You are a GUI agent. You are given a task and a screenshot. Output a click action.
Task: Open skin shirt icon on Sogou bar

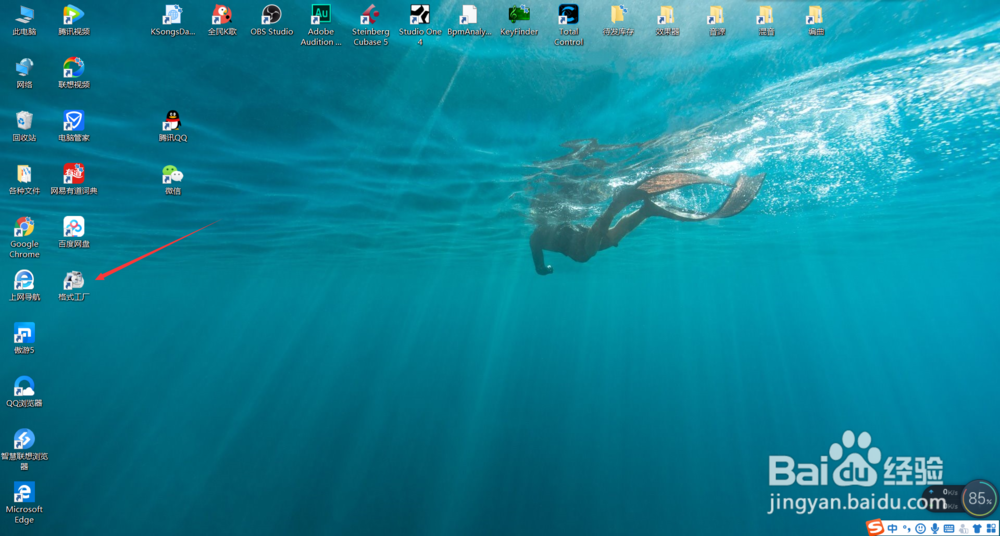(x=977, y=528)
